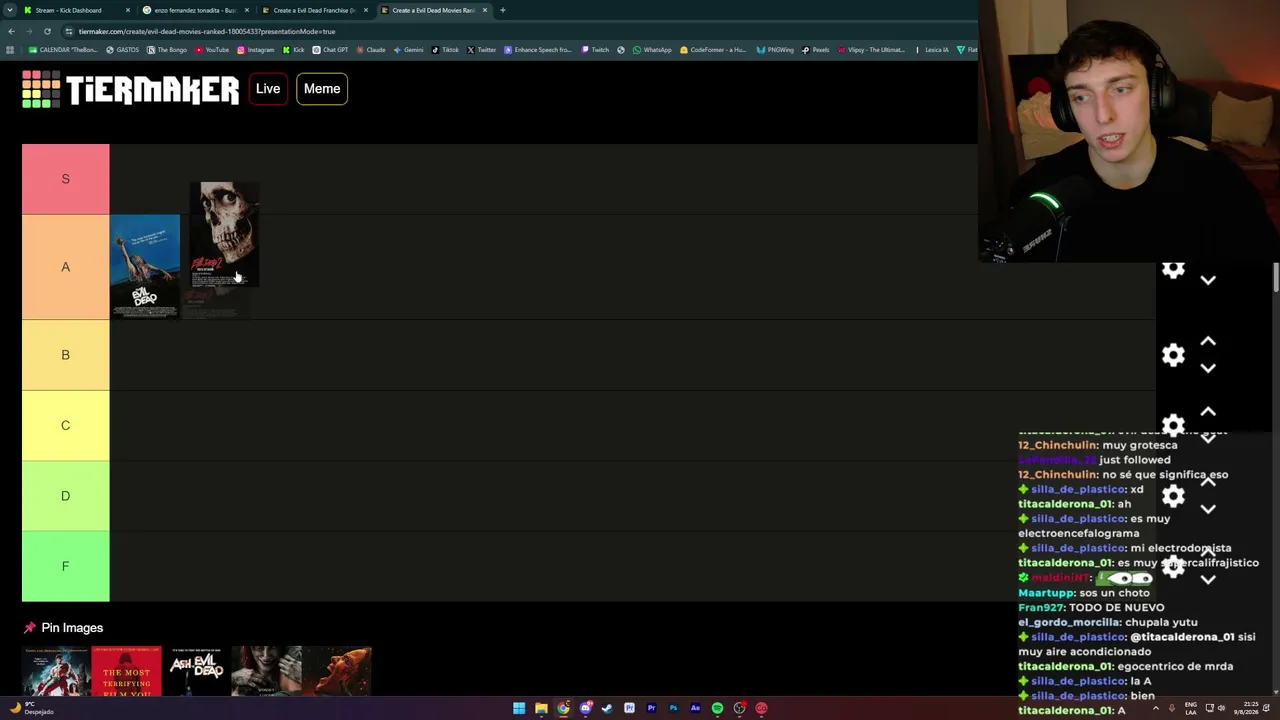Screen dimensions: 1280x720
Task: Reload the page with the refresh button
Action: tap(47, 31)
